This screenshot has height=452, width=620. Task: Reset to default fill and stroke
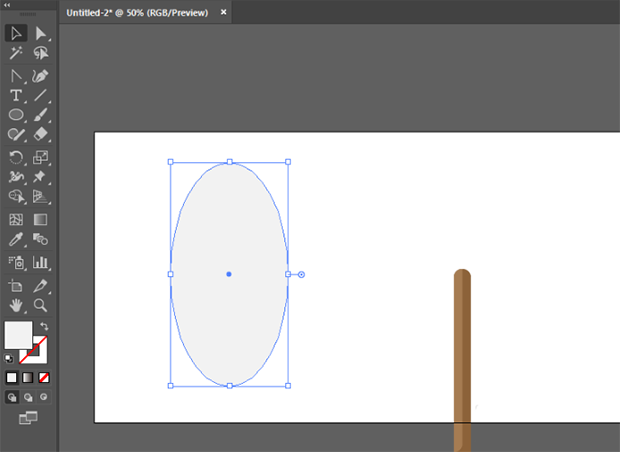(x=10, y=357)
